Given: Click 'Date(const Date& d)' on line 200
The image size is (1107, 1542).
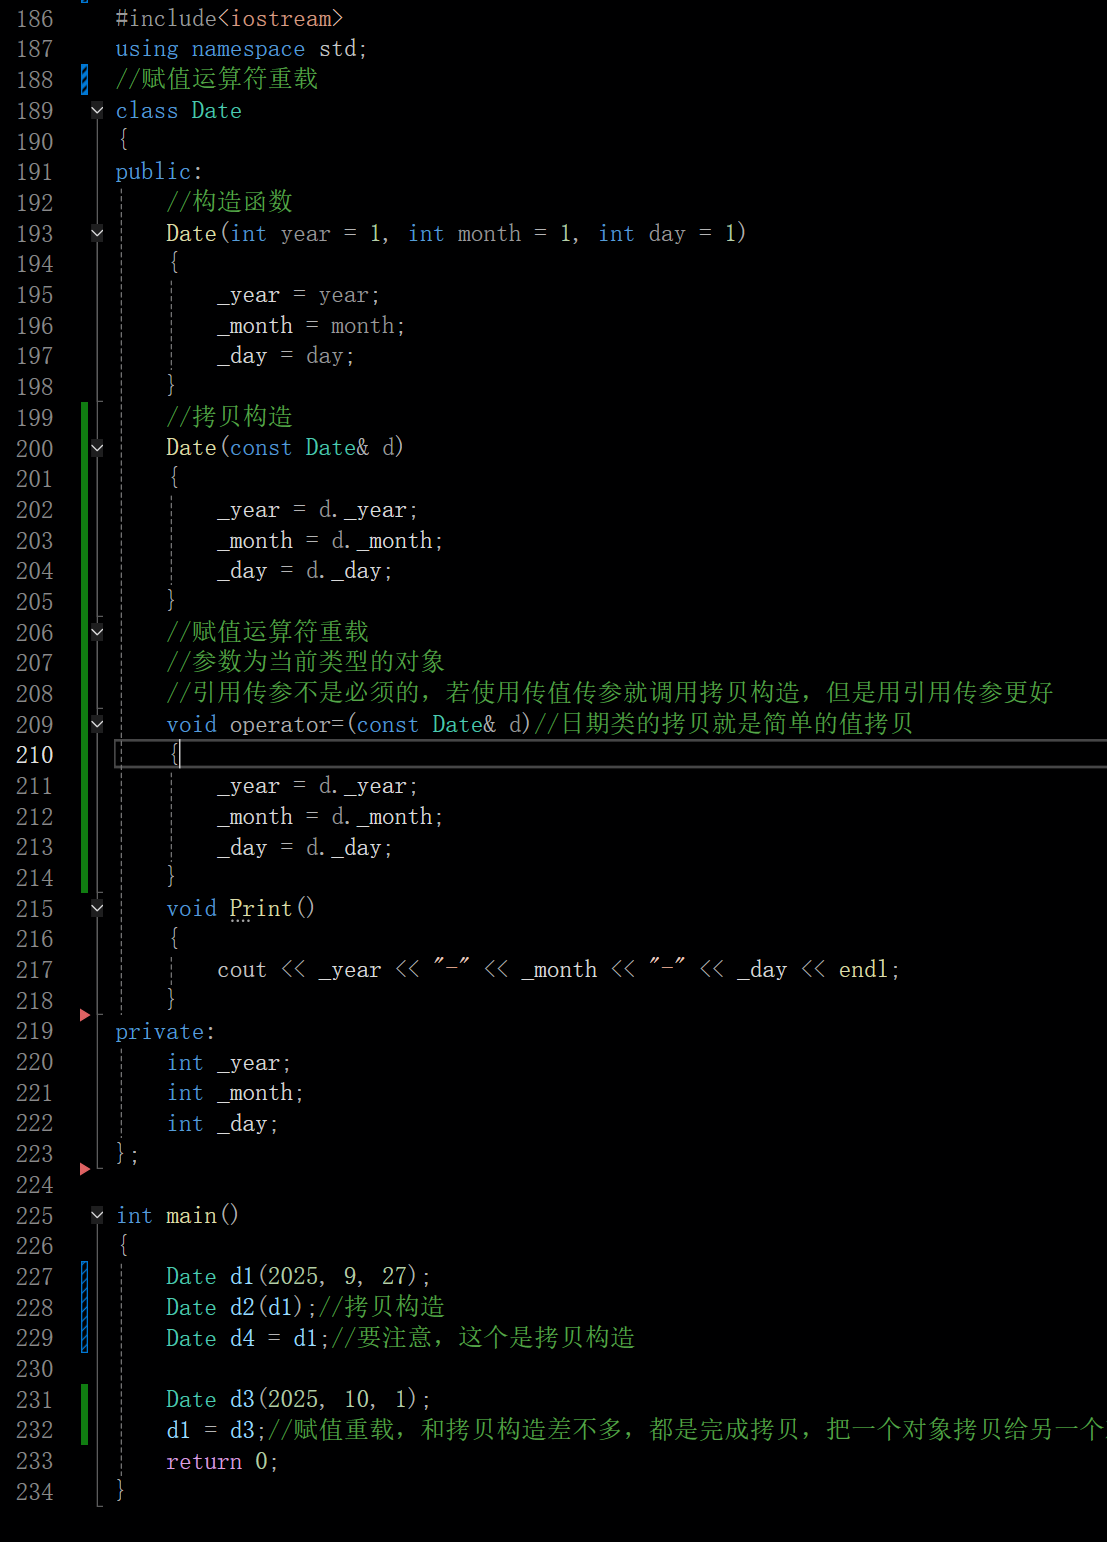Looking at the screenshot, I should point(285,448).
